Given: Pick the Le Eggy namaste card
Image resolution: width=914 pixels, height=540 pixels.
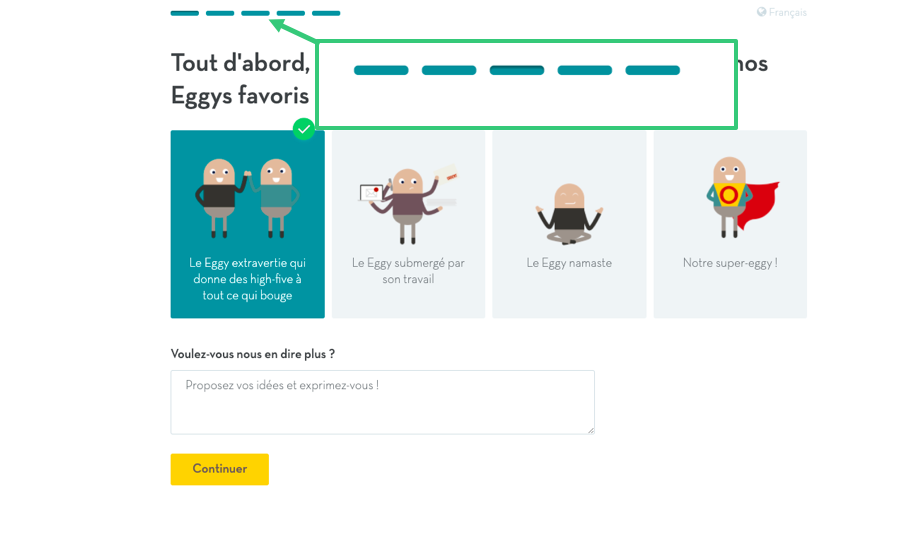Looking at the screenshot, I should pos(570,224).
